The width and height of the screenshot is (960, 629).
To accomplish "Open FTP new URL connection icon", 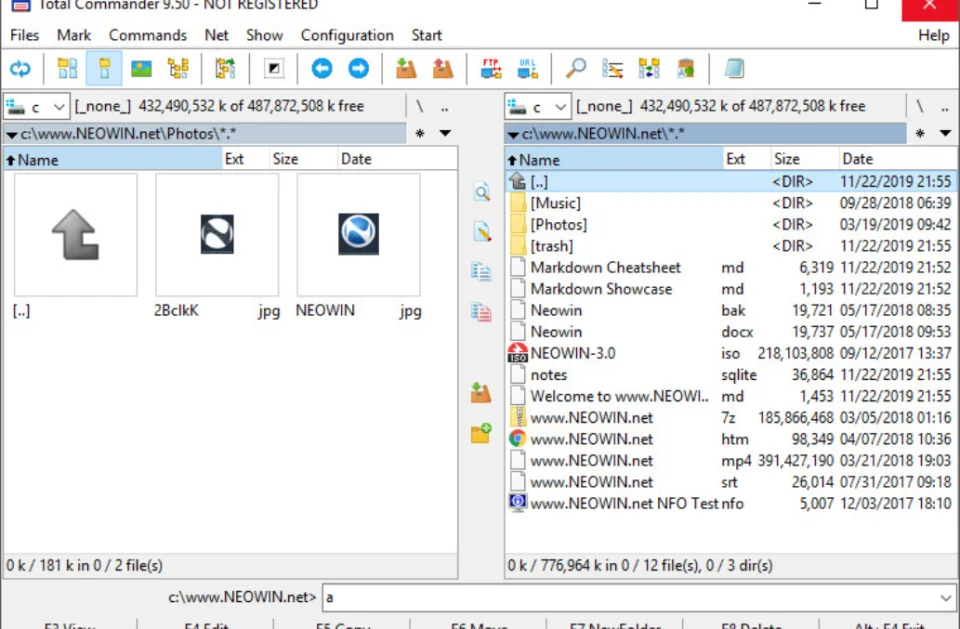I will pos(527,69).
